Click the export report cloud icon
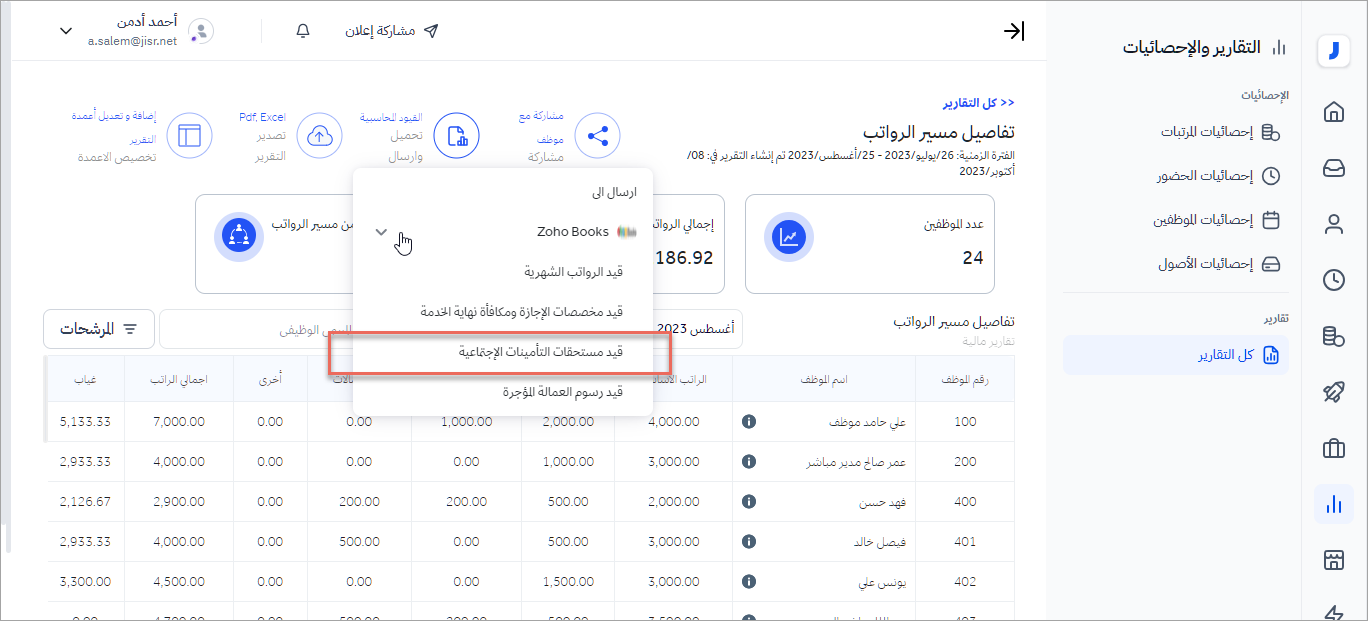This screenshot has width=1368, height=621. pos(320,136)
